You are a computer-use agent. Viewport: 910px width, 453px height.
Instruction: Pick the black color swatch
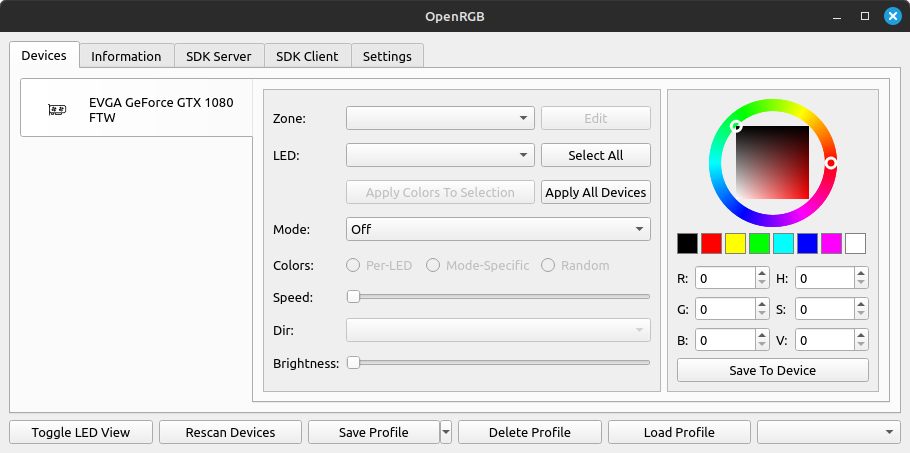coord(688,244)
